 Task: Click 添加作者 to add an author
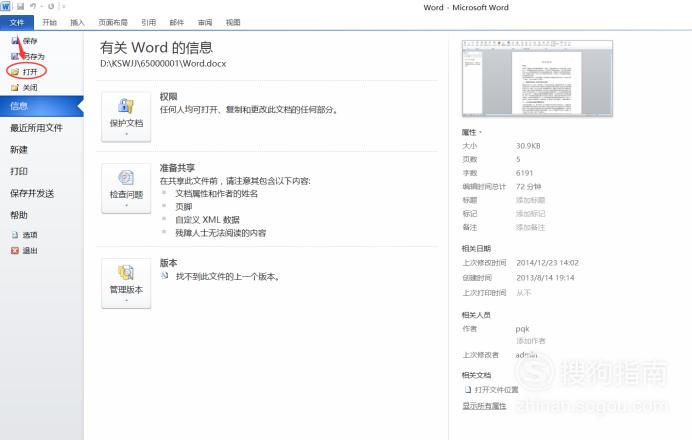[530, 341]
